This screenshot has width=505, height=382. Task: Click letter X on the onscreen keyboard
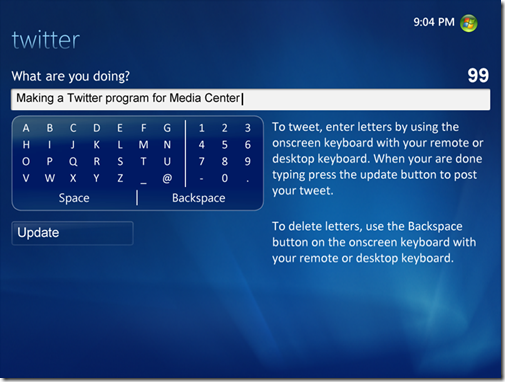(x=73, y=178)
